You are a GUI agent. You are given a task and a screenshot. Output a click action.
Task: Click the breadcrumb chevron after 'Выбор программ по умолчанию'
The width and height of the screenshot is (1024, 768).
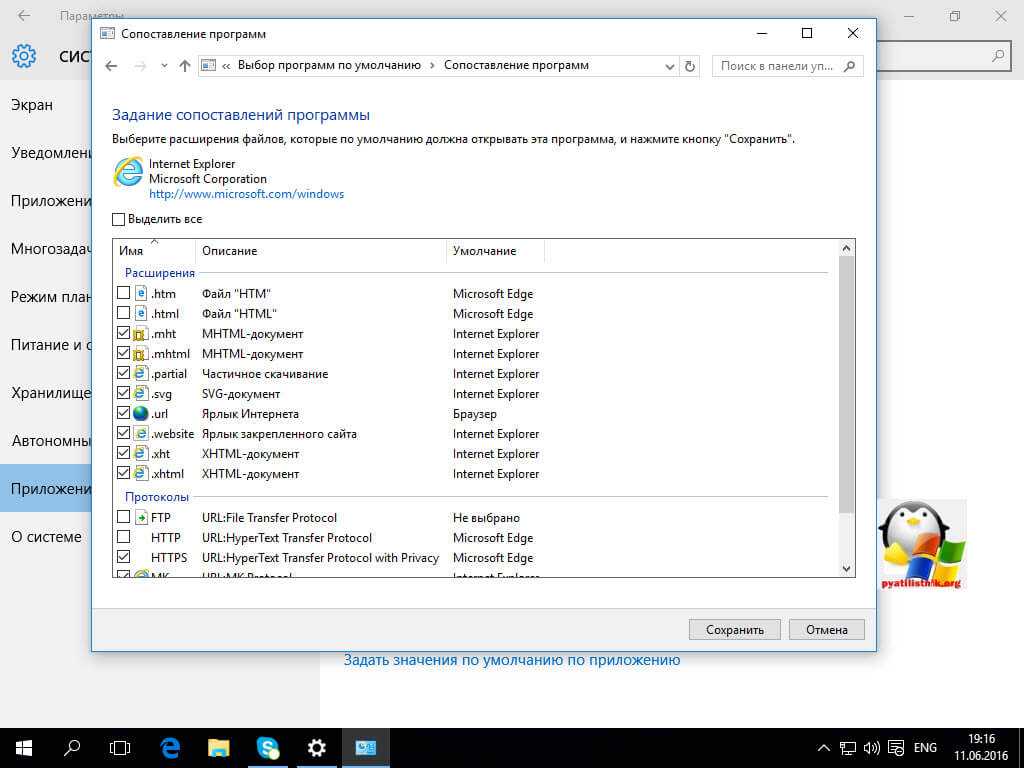point(432,66)
